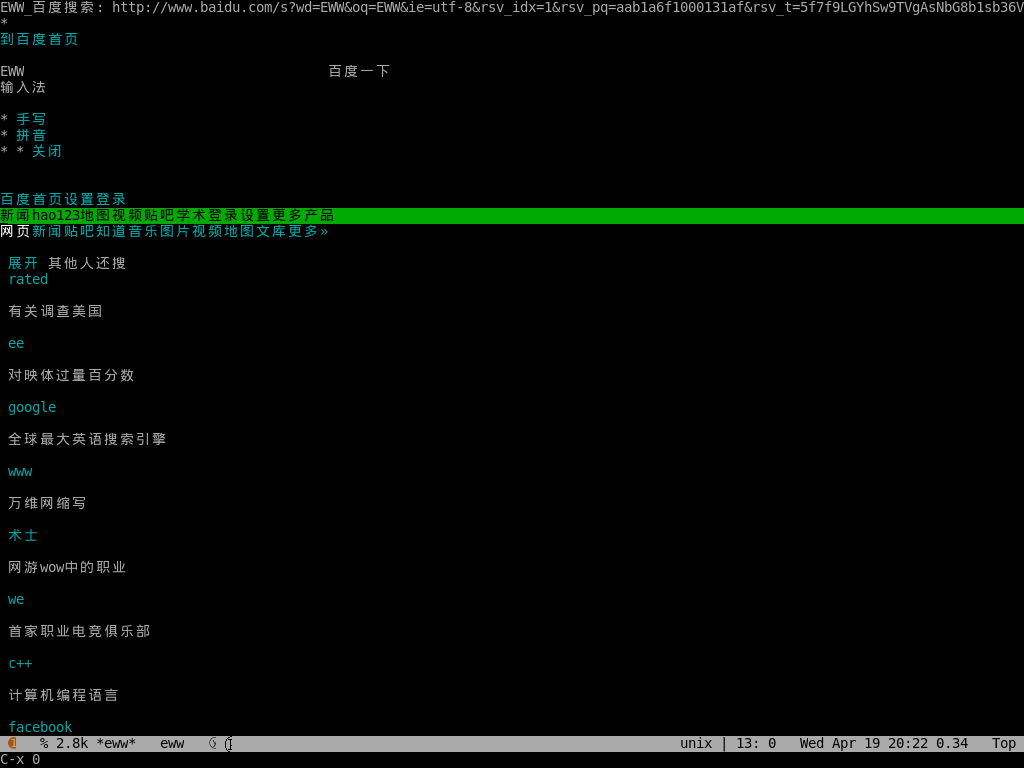Image resolution: width=1024 pixels, height=768 pixels.
Task: Switch to the 文库 tab
Action: 271,231
